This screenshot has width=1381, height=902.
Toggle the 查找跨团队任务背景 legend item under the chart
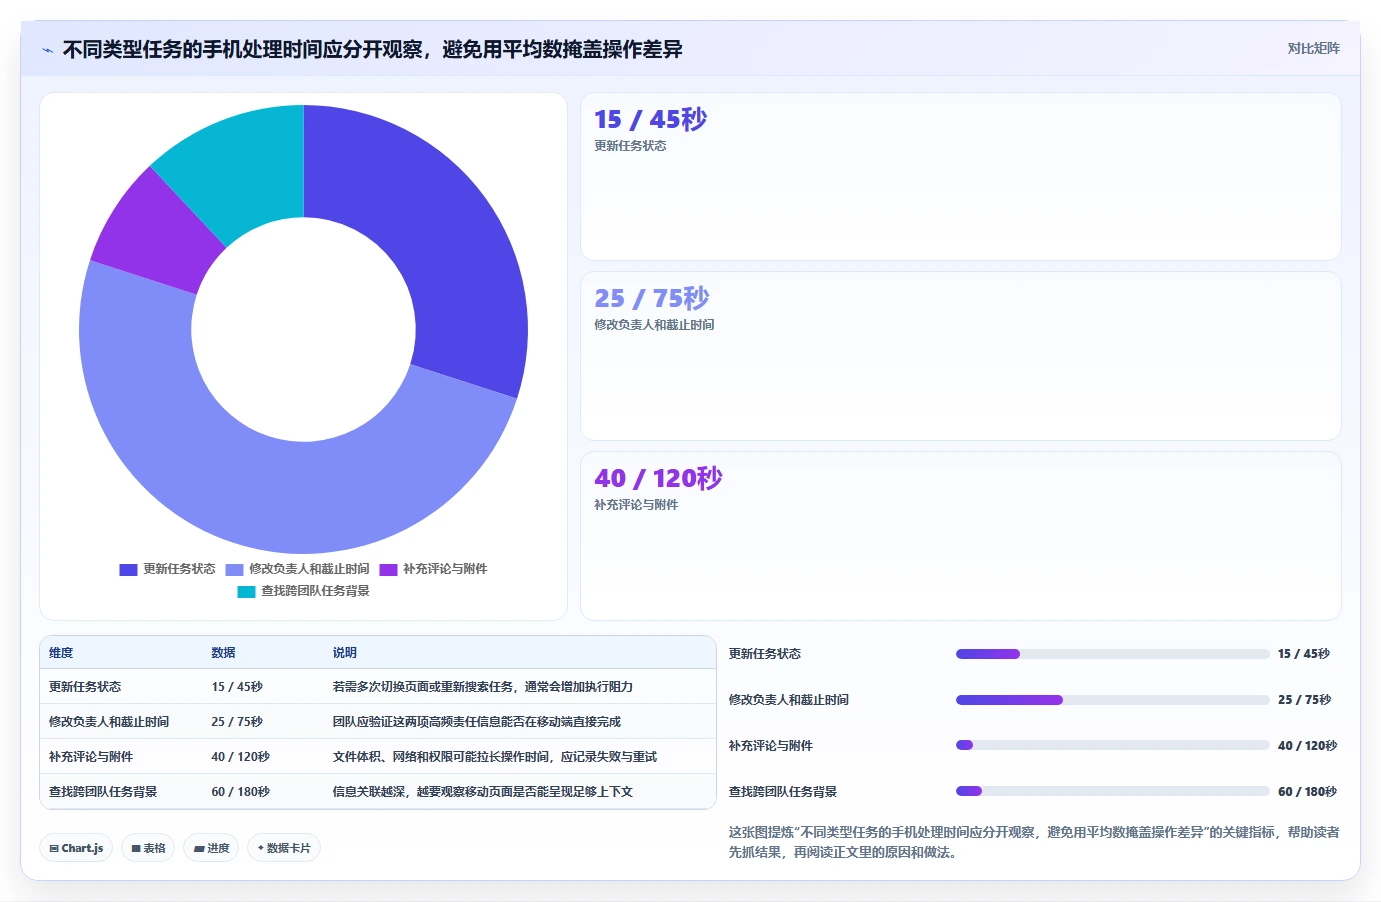pyautogui.click(x=303, y=591)
